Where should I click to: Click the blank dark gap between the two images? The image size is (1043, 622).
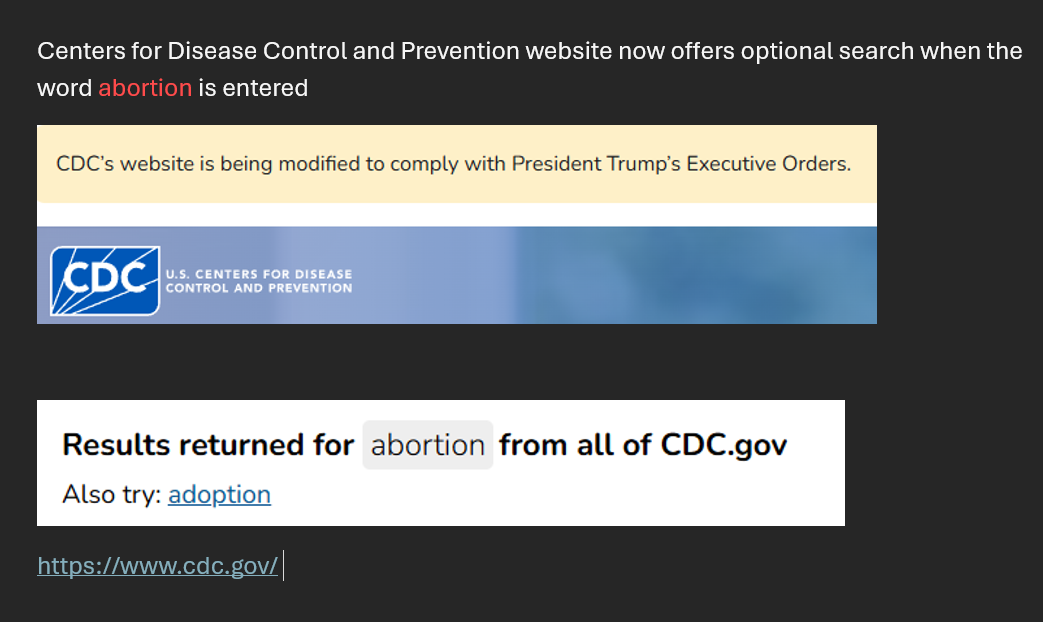pos(450,362)
